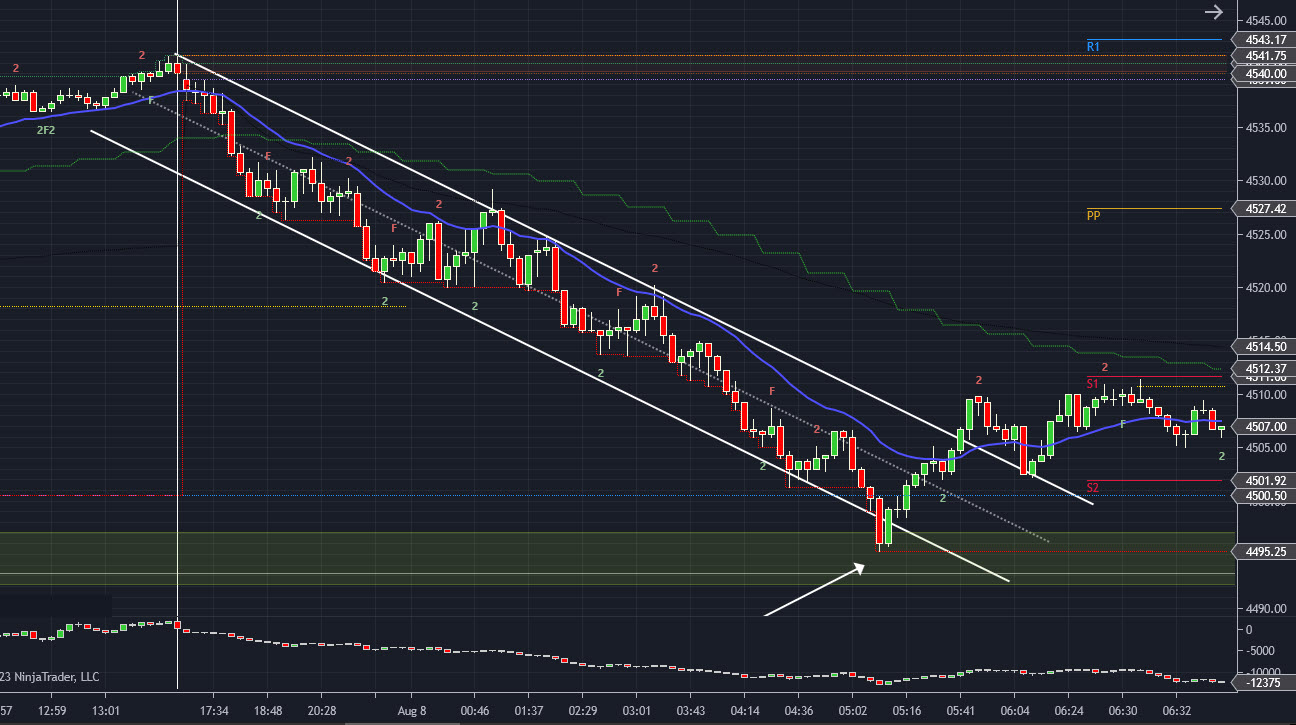Select the 2F2 signal marker
1296x725 pixels.
(46, 130)
